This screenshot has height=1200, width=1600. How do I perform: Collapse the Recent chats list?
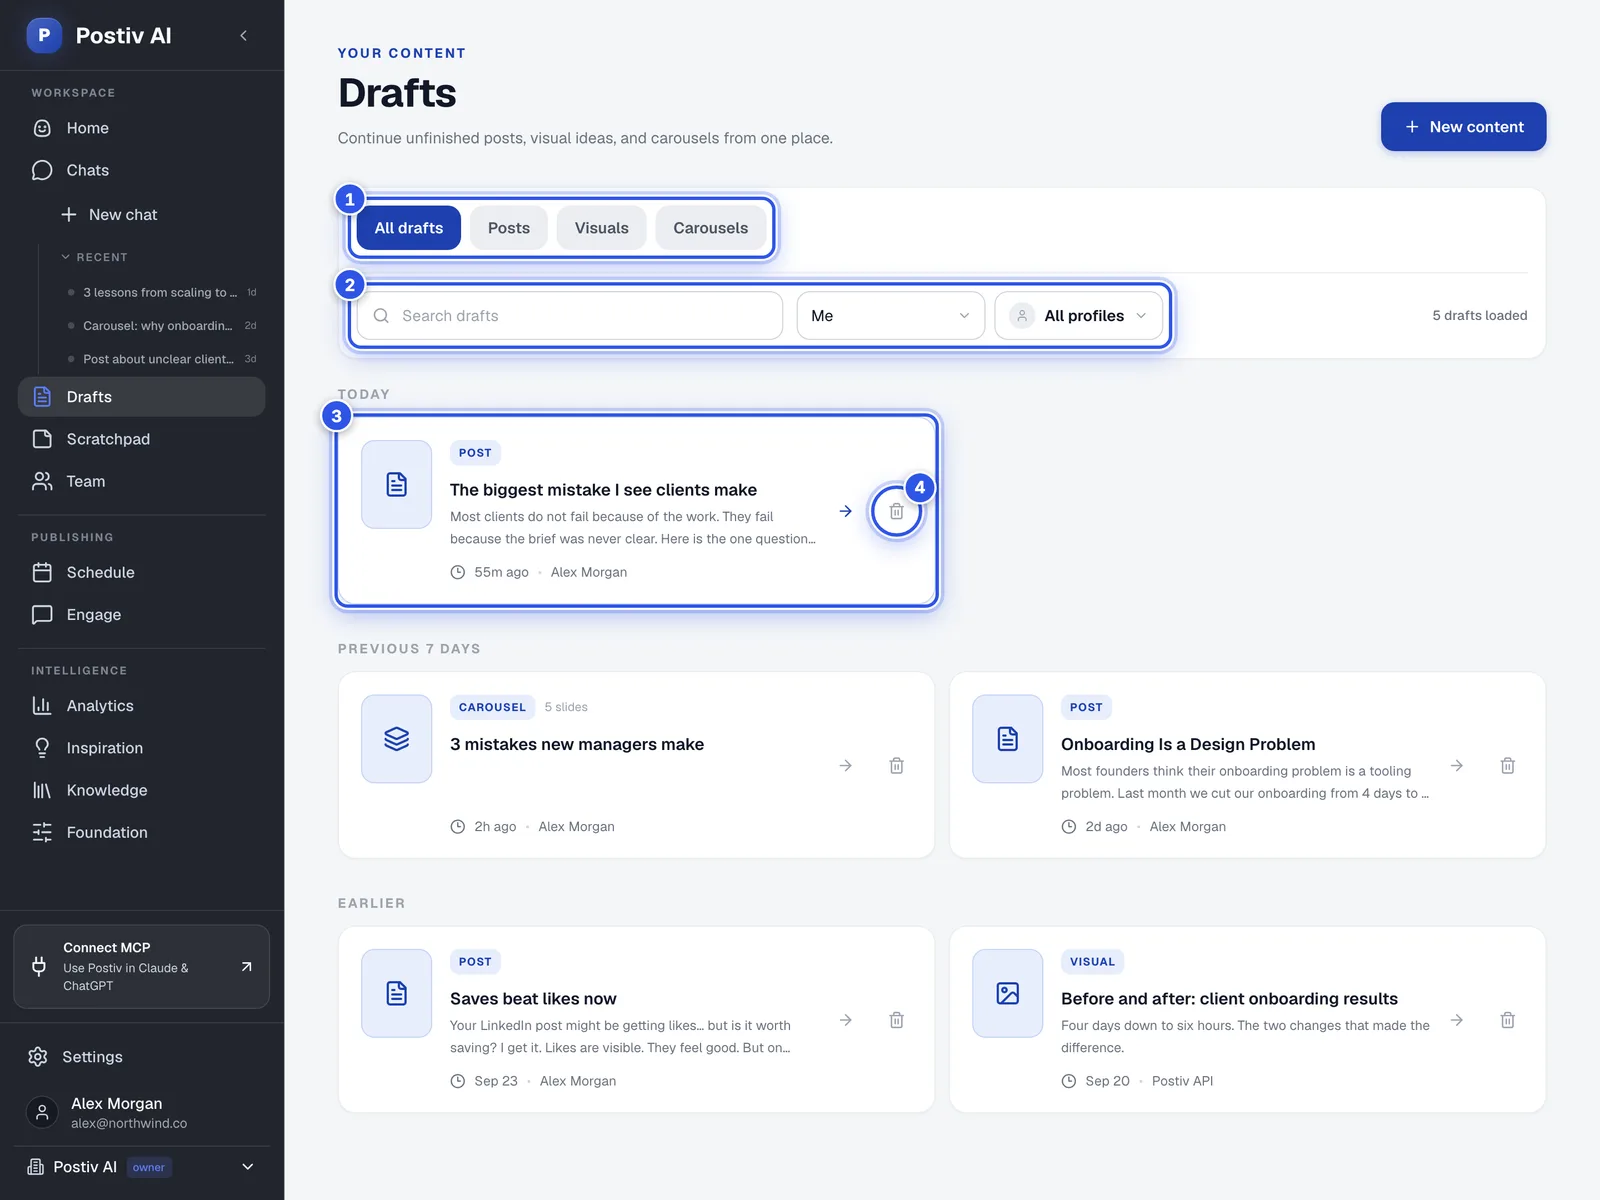[x=94, y=257]
